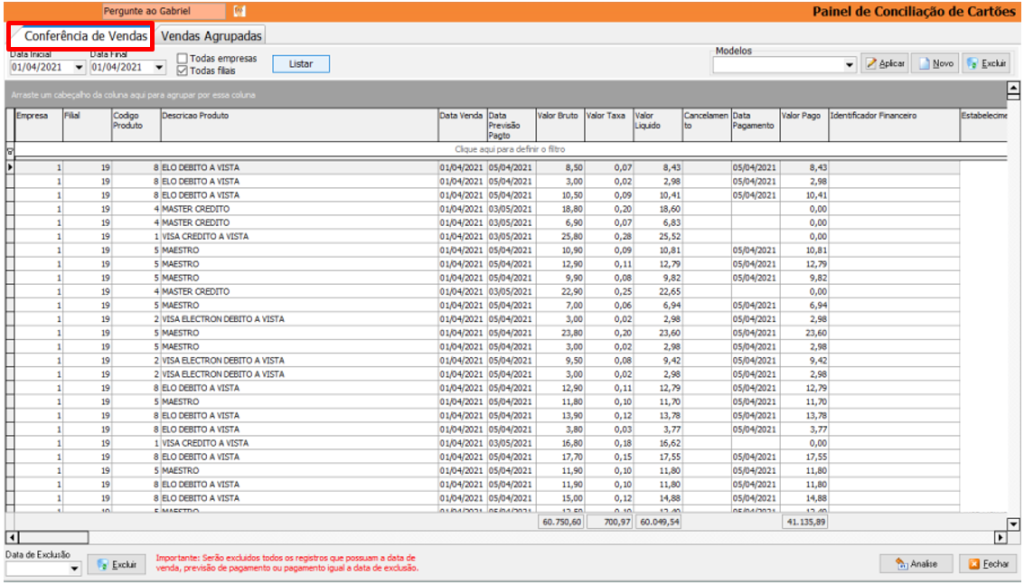Click the current-row arrow indicator in the grid

(10, 167)
